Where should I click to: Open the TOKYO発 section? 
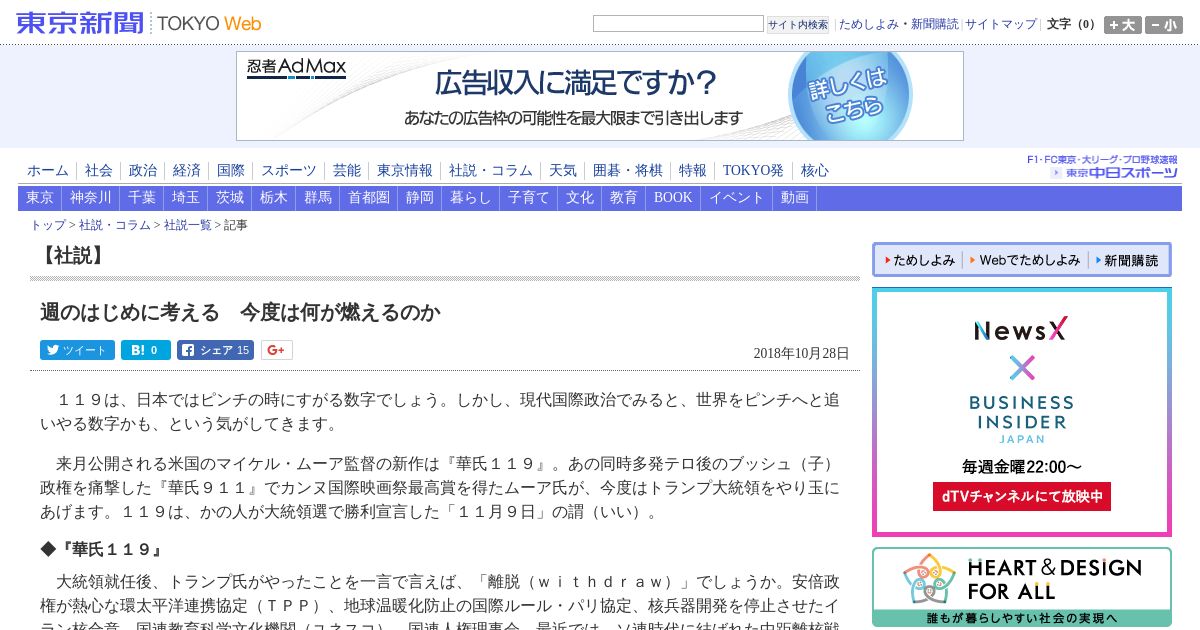point(753,171)
